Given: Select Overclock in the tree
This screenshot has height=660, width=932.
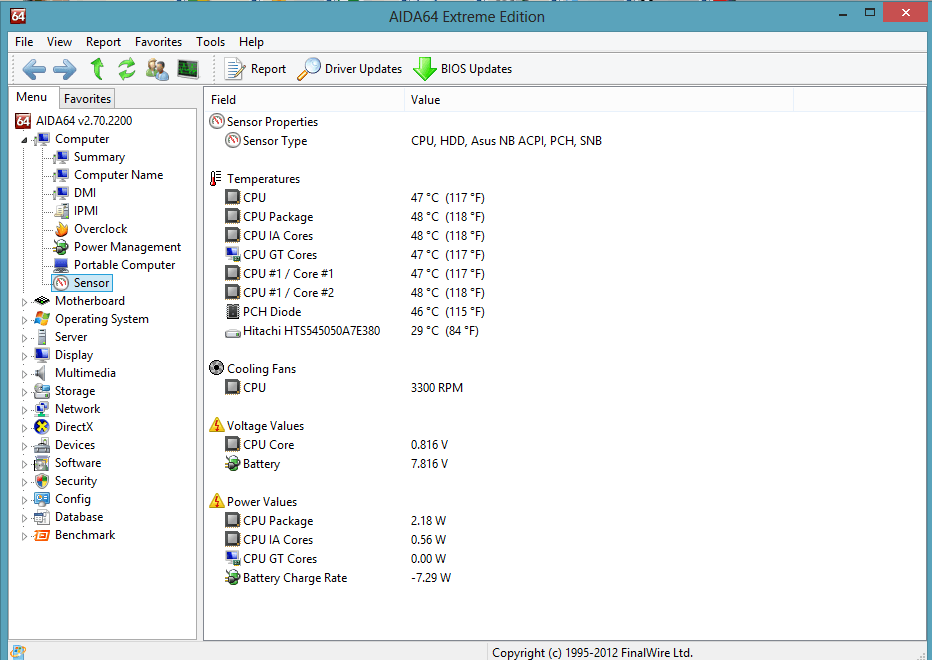Looking at the screenshot, I should pyautogui.click(x=100, y=229).
